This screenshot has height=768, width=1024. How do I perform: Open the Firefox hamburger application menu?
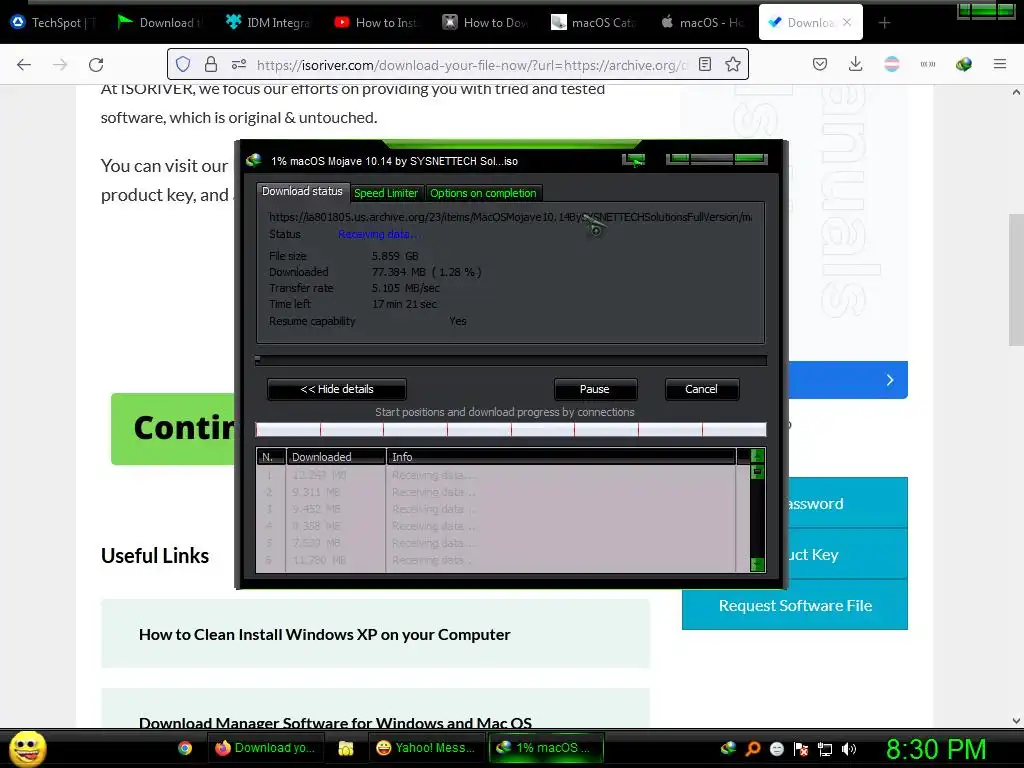tap(999, 64)
